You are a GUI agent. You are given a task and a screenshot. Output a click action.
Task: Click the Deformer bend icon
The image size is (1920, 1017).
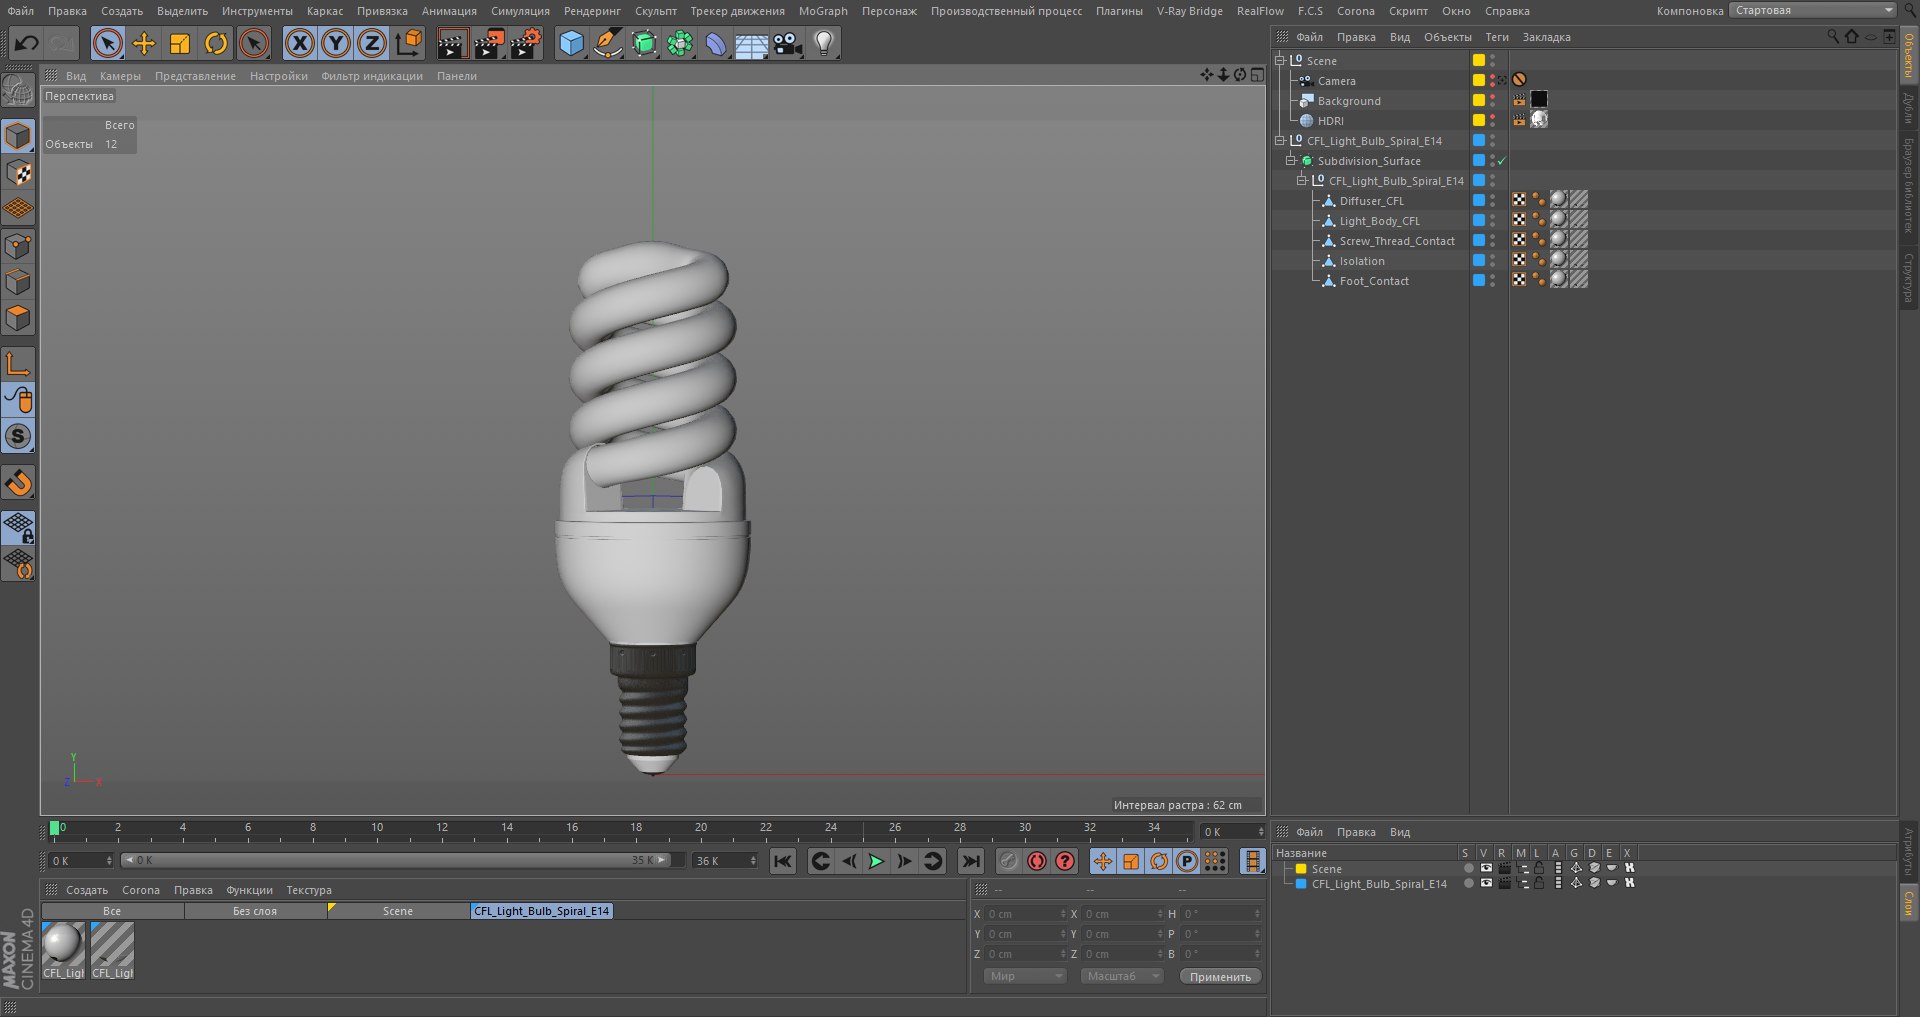tap(715, 43)
